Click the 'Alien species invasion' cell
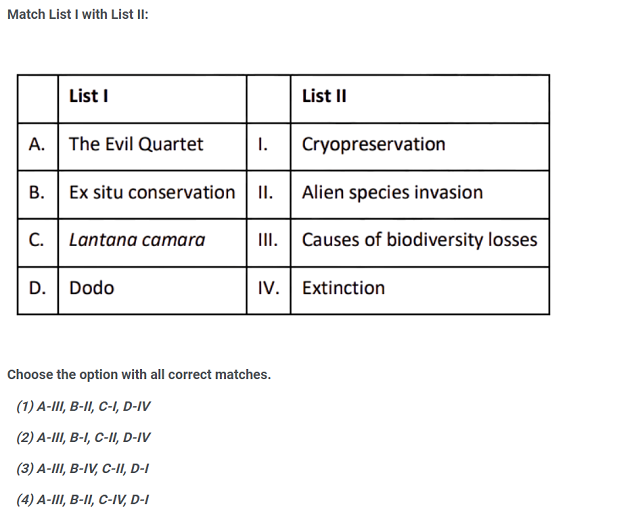Screen dimensions: 640x517 392,192
